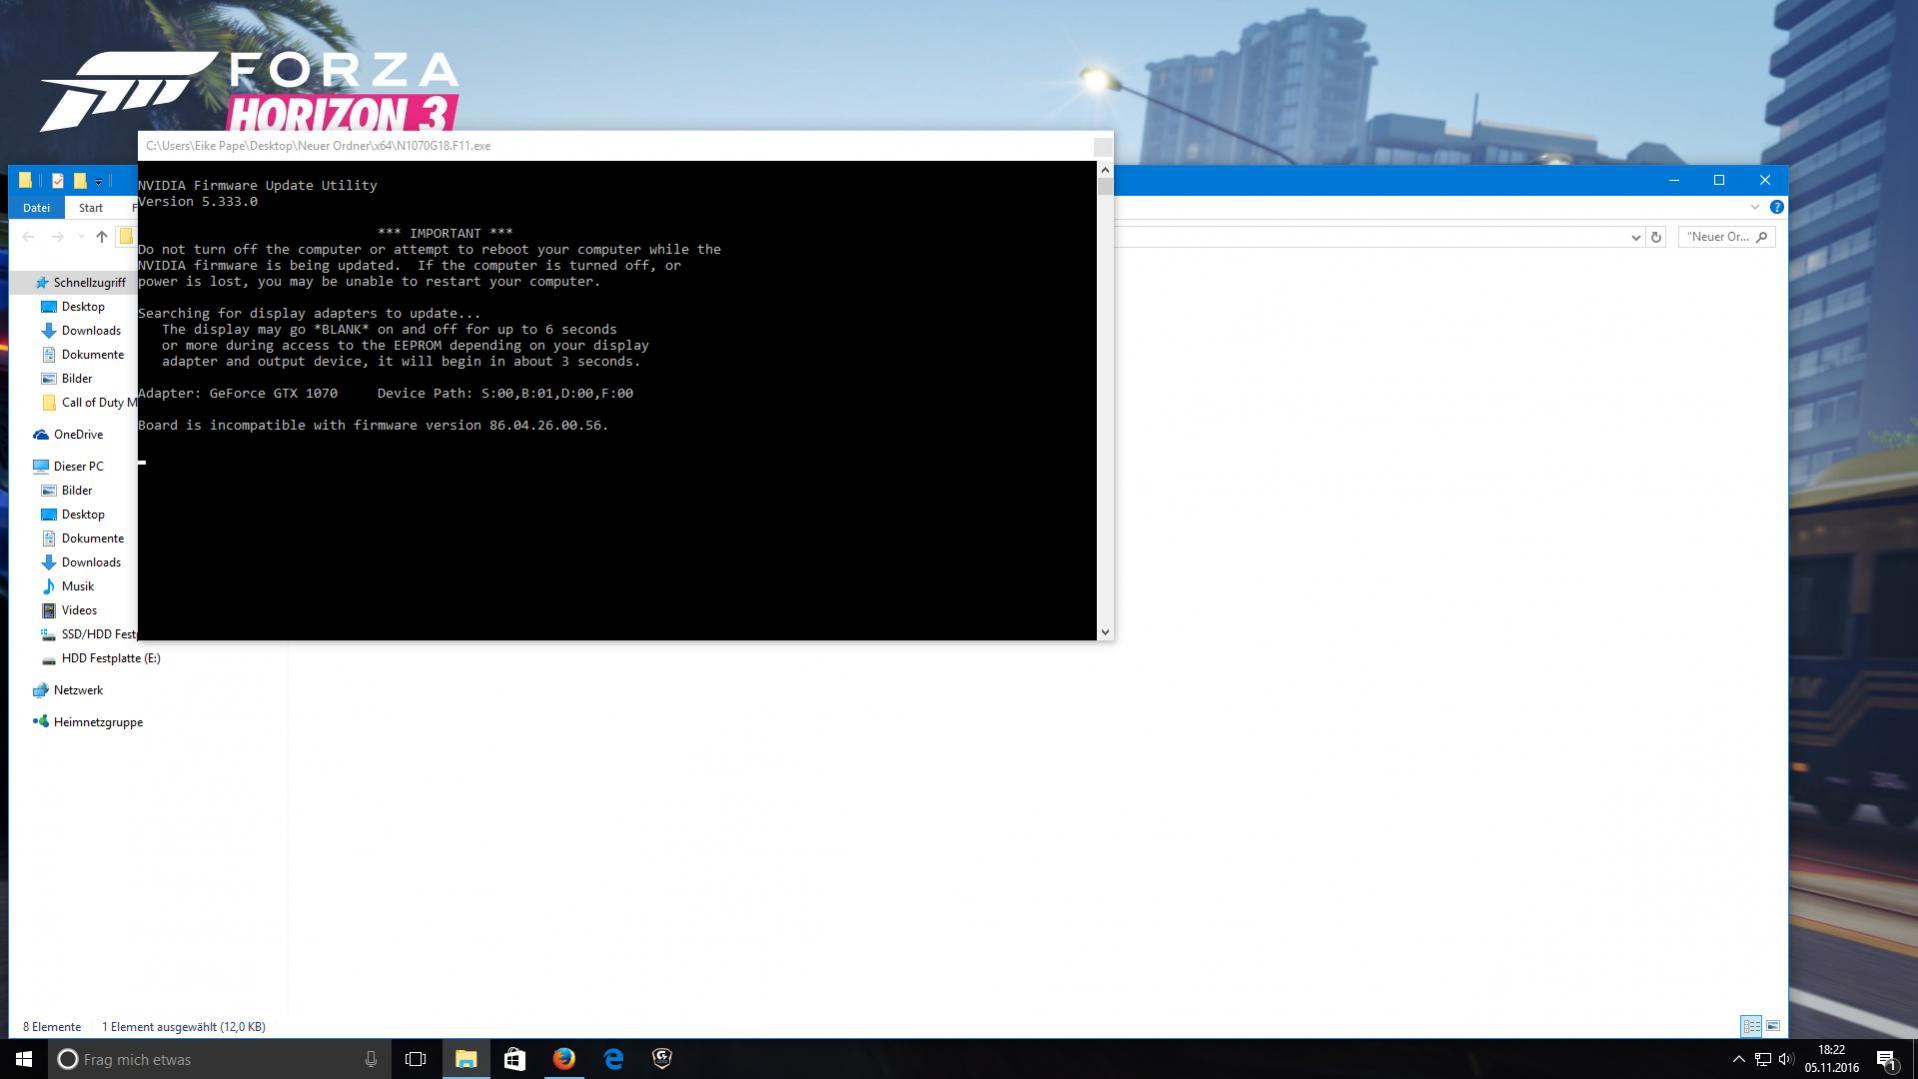1918x1079 pixels.
Task: Open MSI Gaming app taskbar icon
Action: click(x=662, y=1059)
